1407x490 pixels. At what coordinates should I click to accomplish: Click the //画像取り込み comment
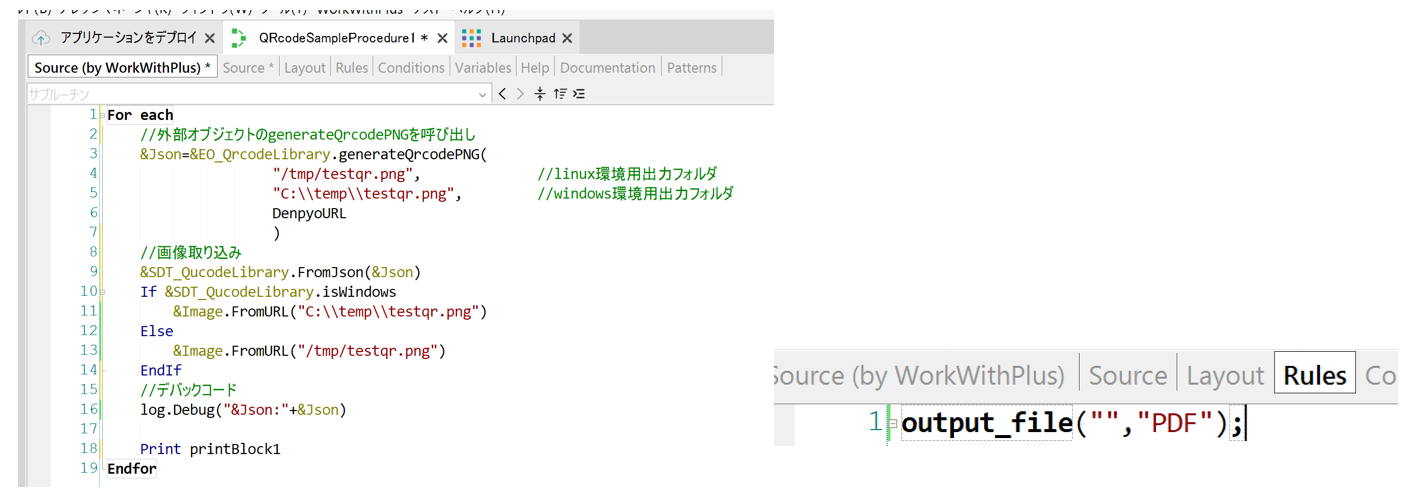(191, 252)
